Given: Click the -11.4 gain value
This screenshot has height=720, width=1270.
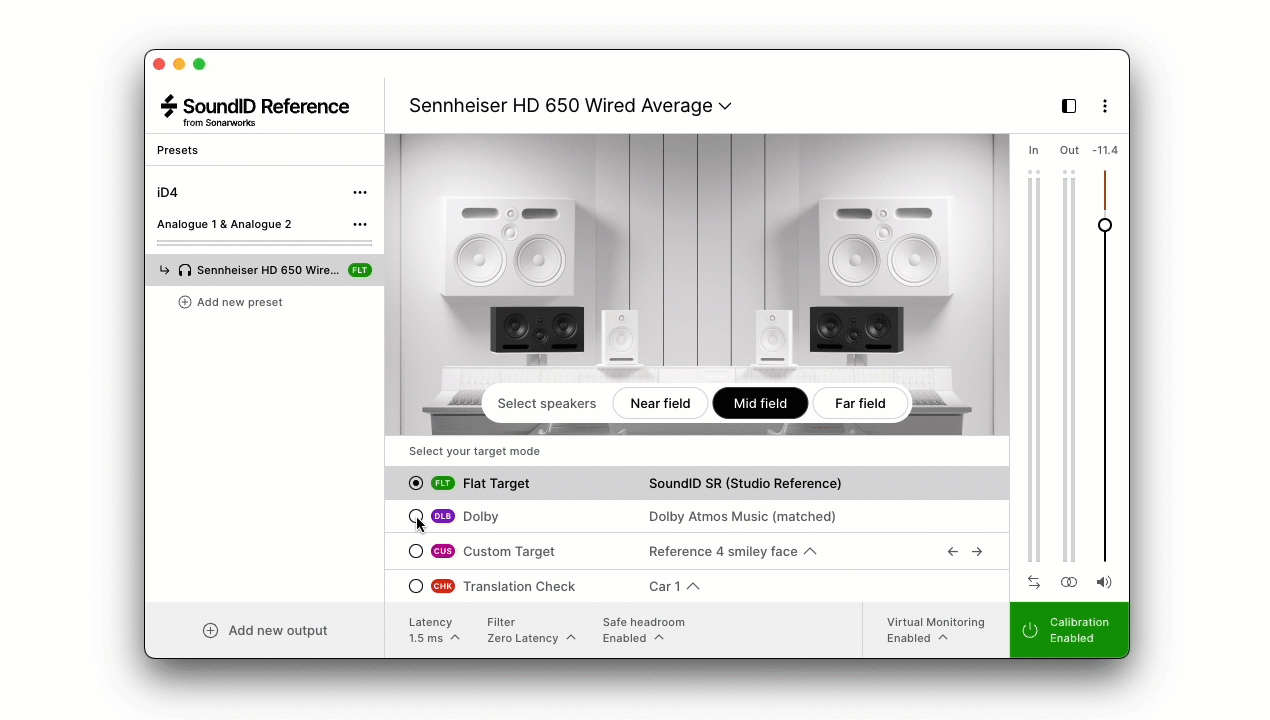Looking at the screenshot, I should point(1105,150).
